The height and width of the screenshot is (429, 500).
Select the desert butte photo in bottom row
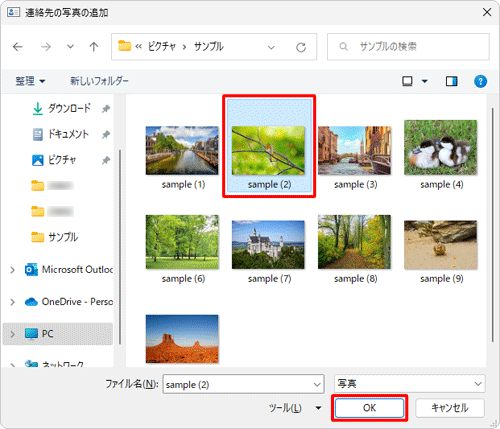click(182, 339)
